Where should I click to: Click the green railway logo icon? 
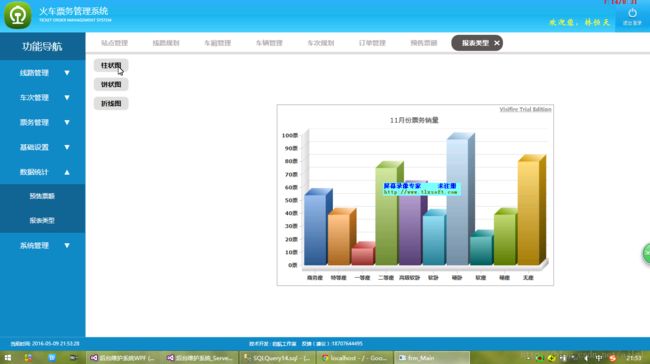[17, 15]
